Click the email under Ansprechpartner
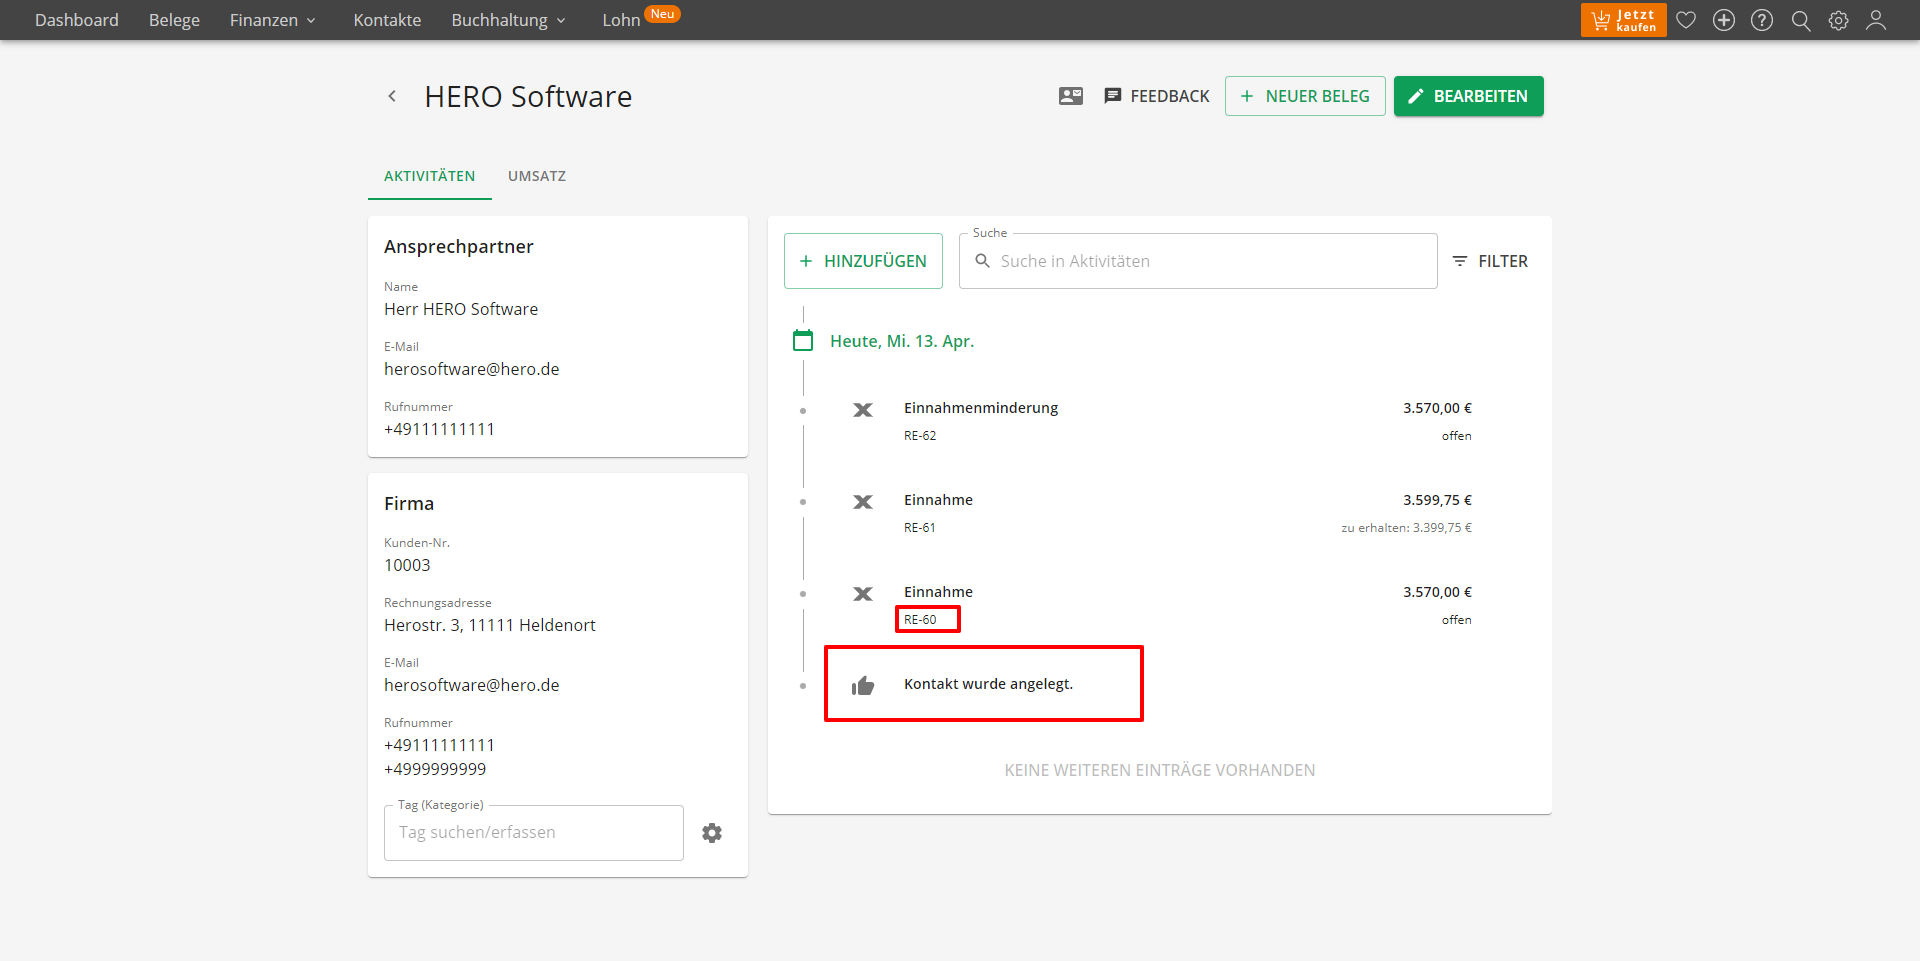 (472, 369)
